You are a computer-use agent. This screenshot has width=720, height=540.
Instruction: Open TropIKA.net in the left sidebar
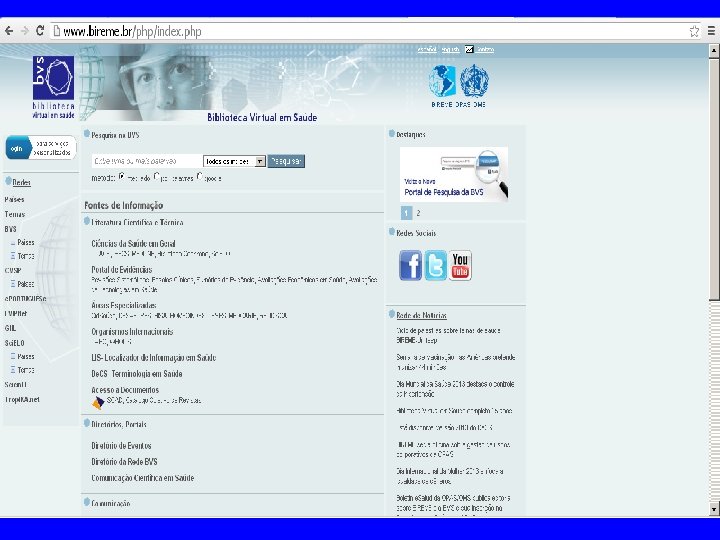22,399
